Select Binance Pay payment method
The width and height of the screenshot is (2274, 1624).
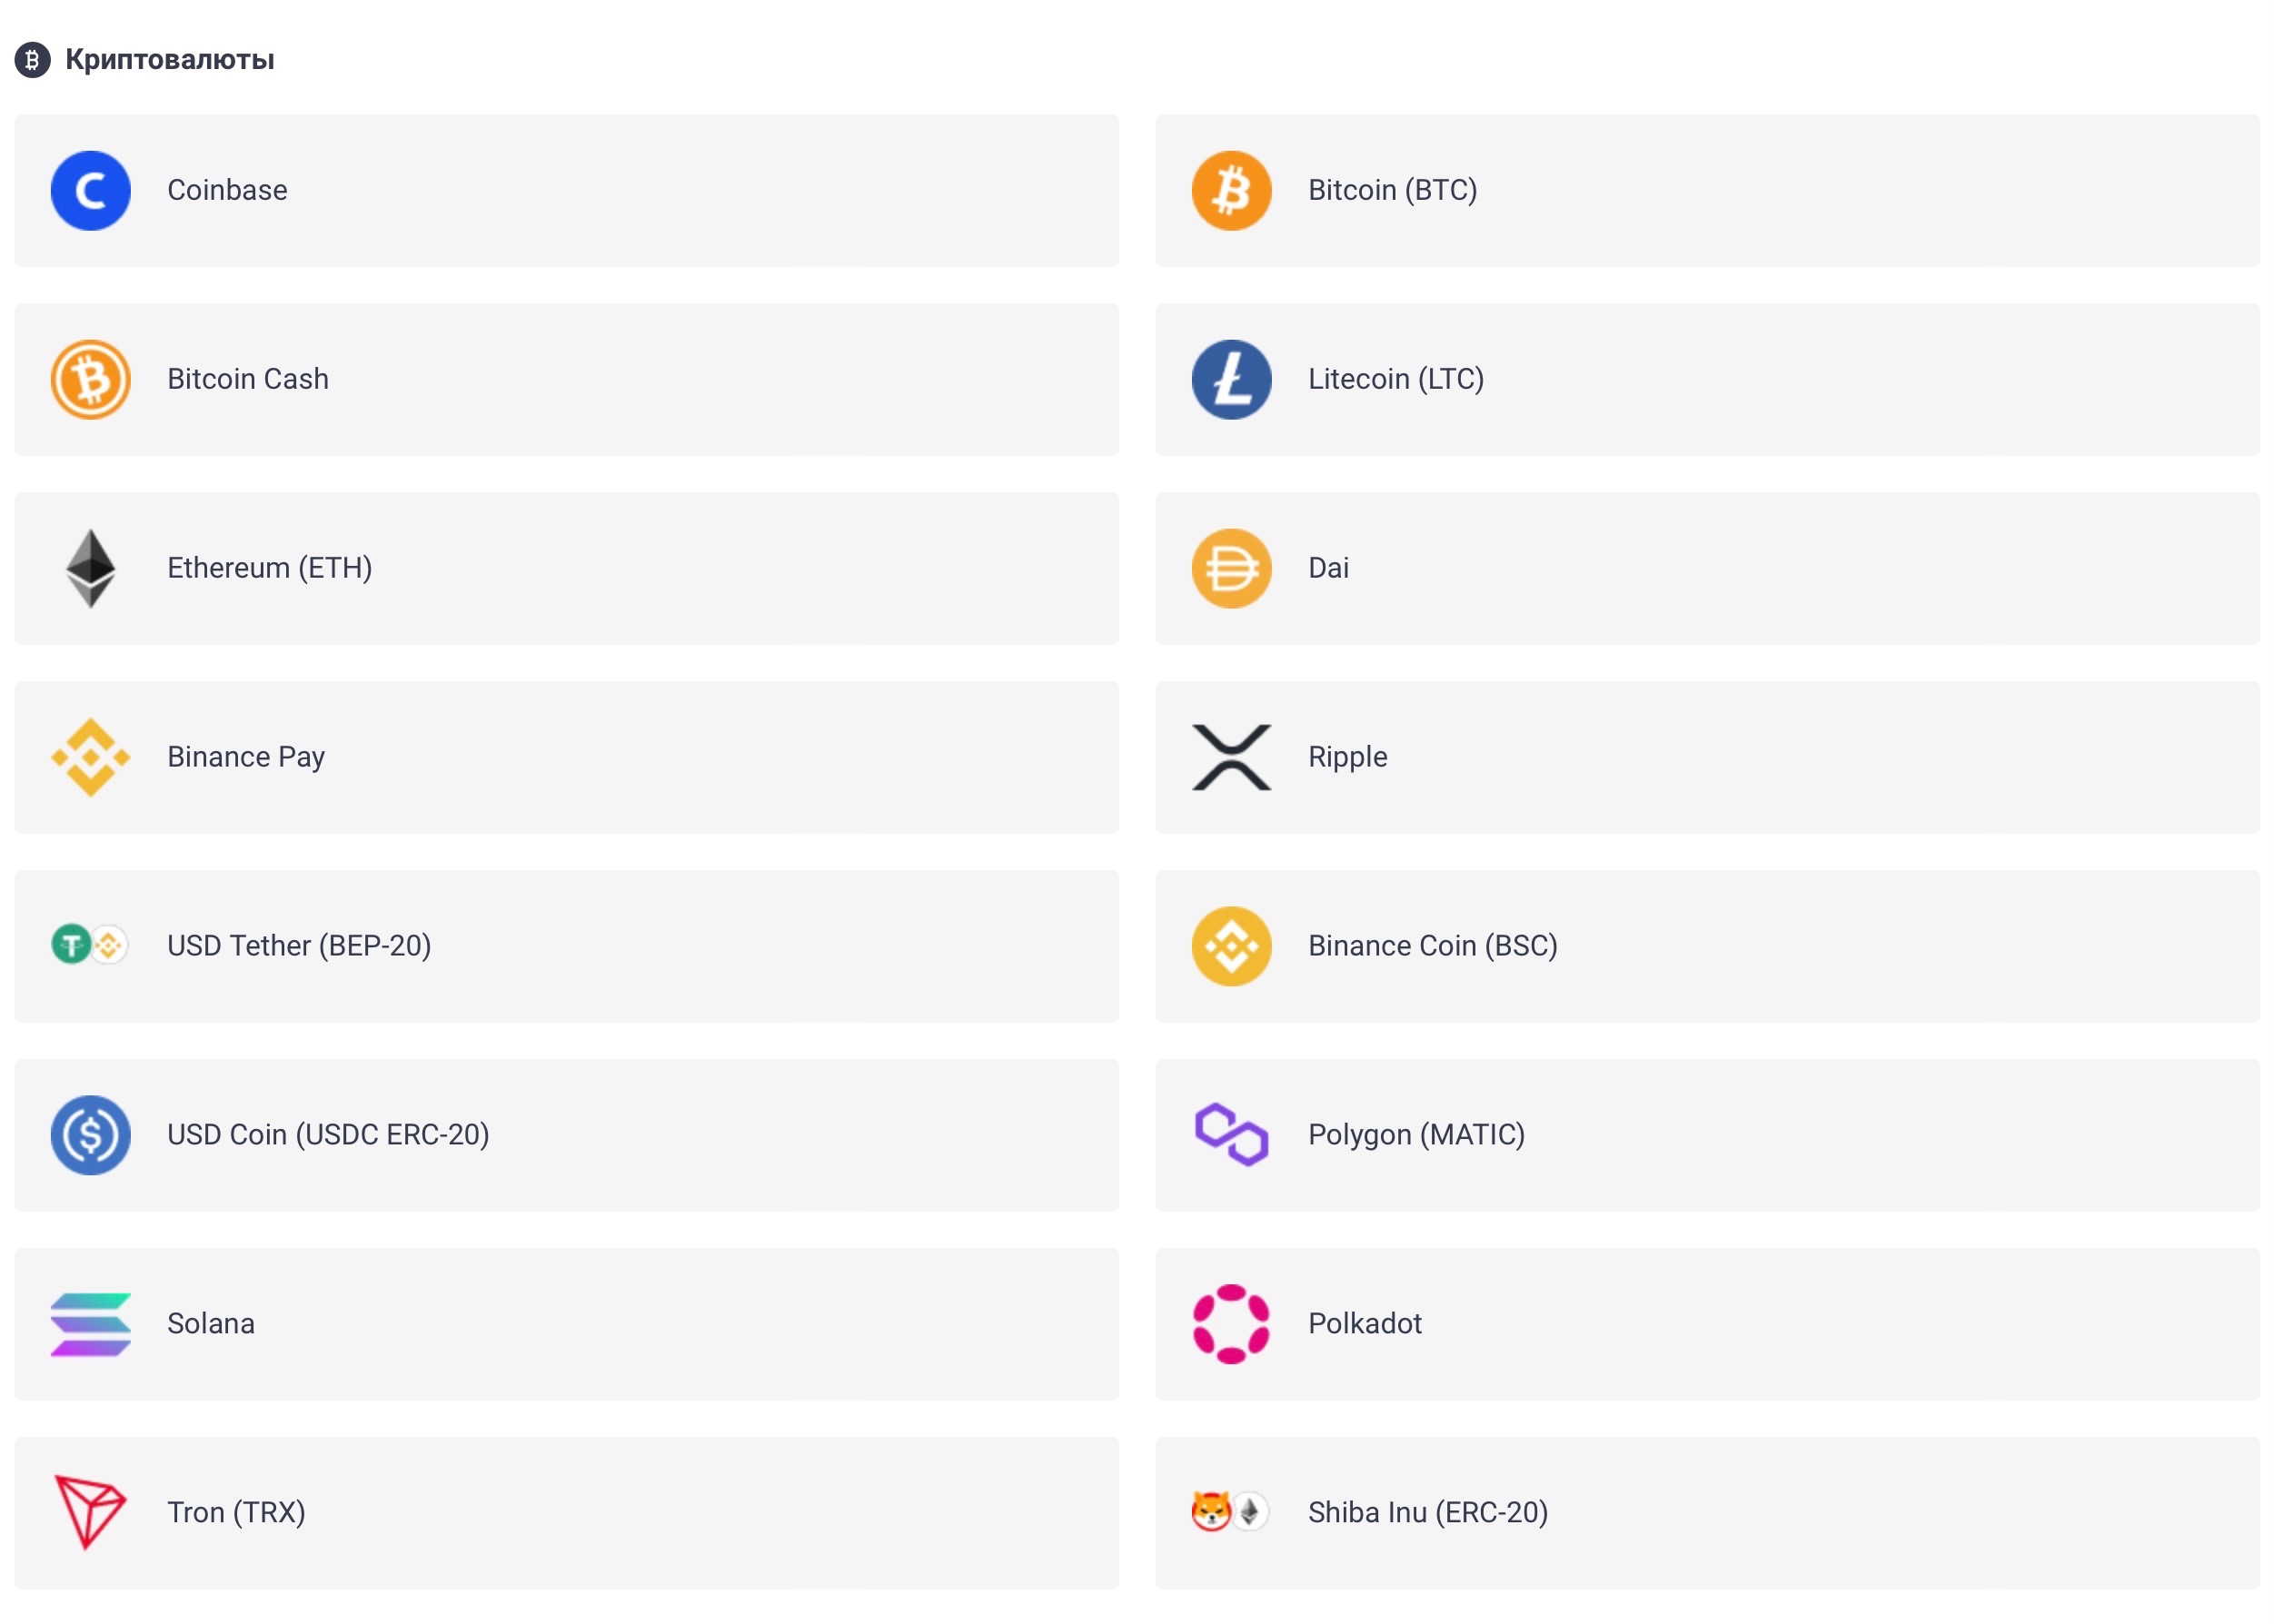565,757
